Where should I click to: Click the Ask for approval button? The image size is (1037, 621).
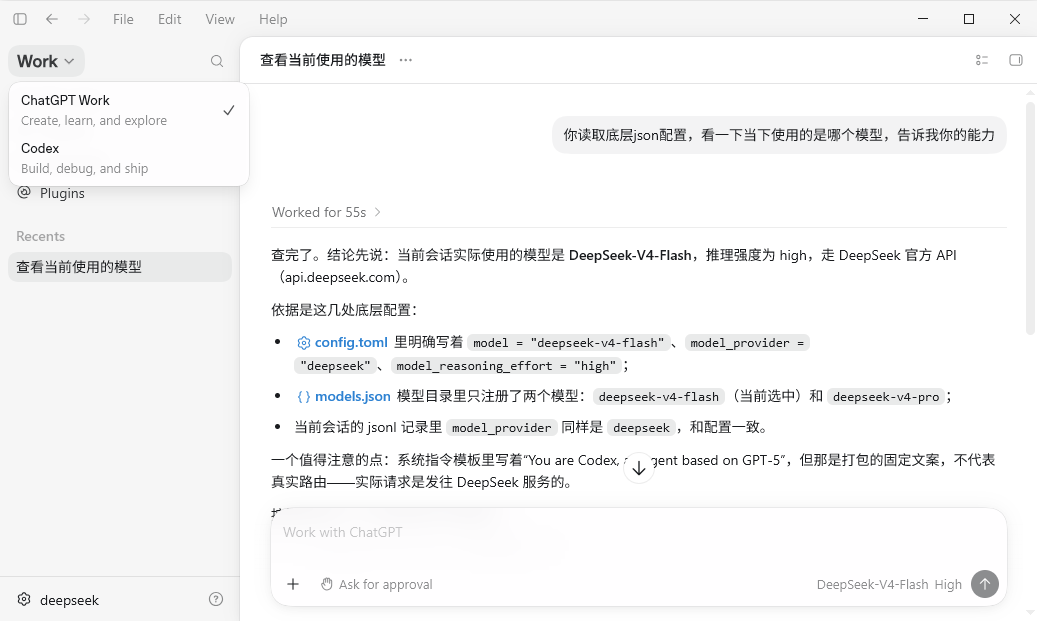click(x=376, y=585)
